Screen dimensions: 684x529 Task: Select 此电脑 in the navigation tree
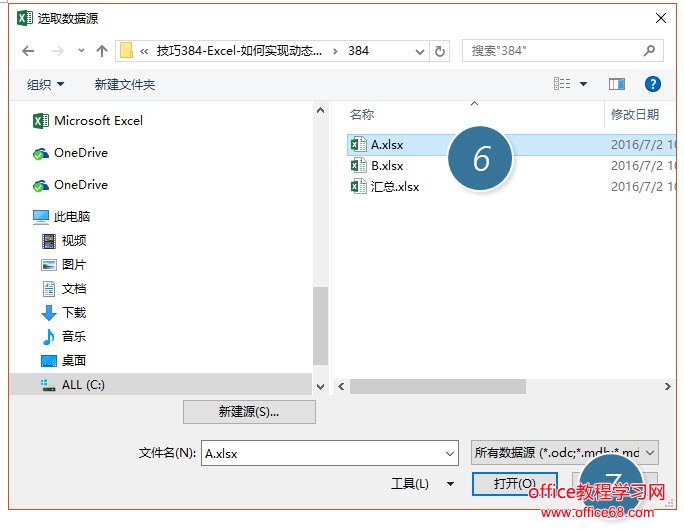pos(62,216)
